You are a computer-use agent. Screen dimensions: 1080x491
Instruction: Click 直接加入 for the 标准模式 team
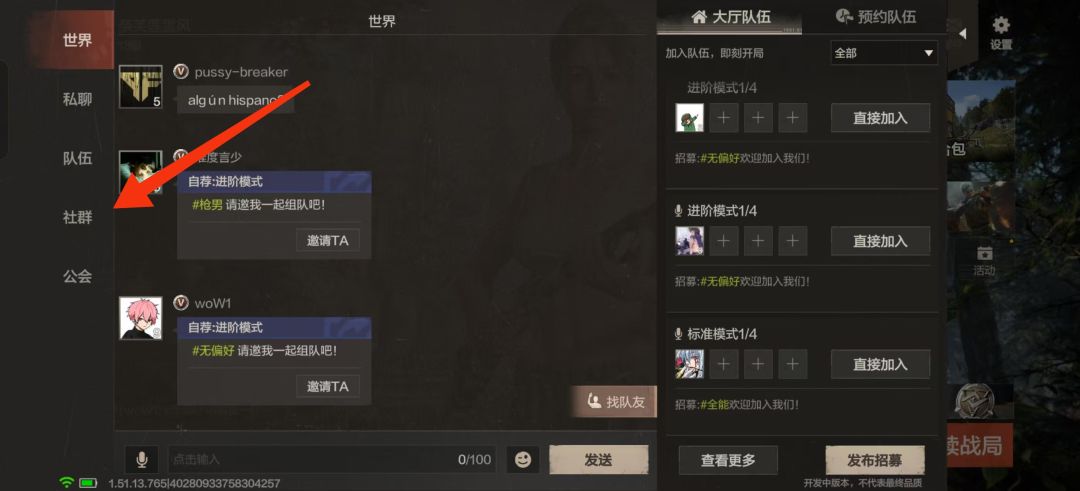click(x=880, y=364)
